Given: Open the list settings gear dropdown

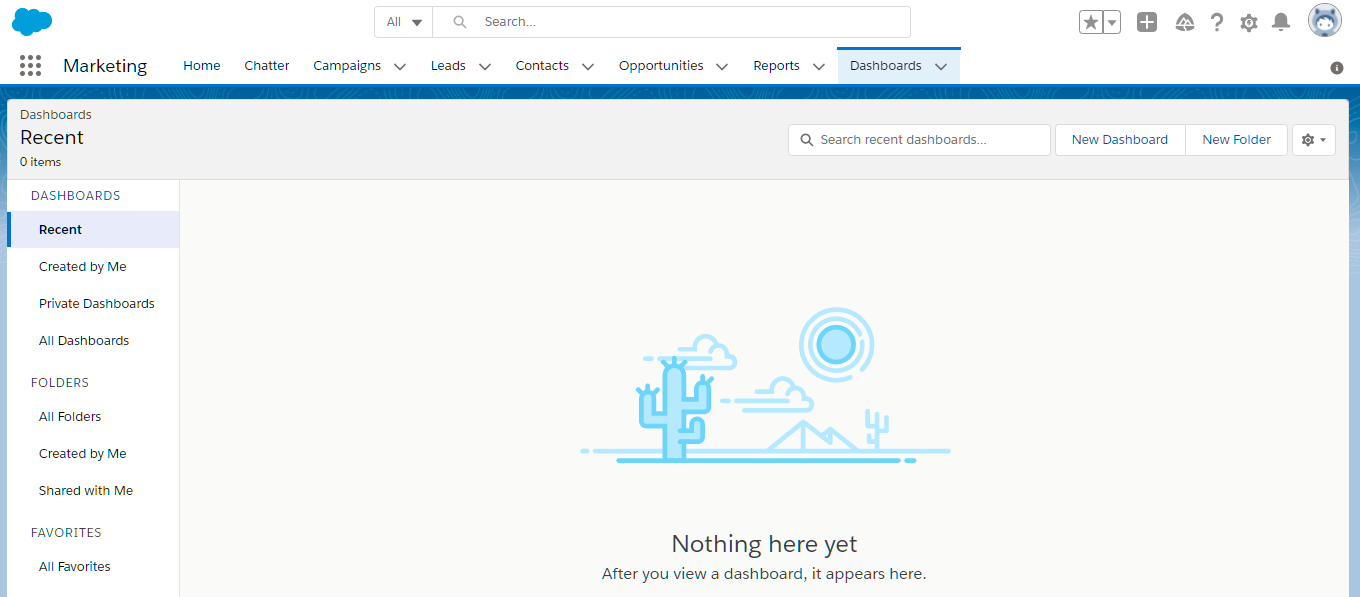Looking at the screenshot, I should coord(1313,140).
